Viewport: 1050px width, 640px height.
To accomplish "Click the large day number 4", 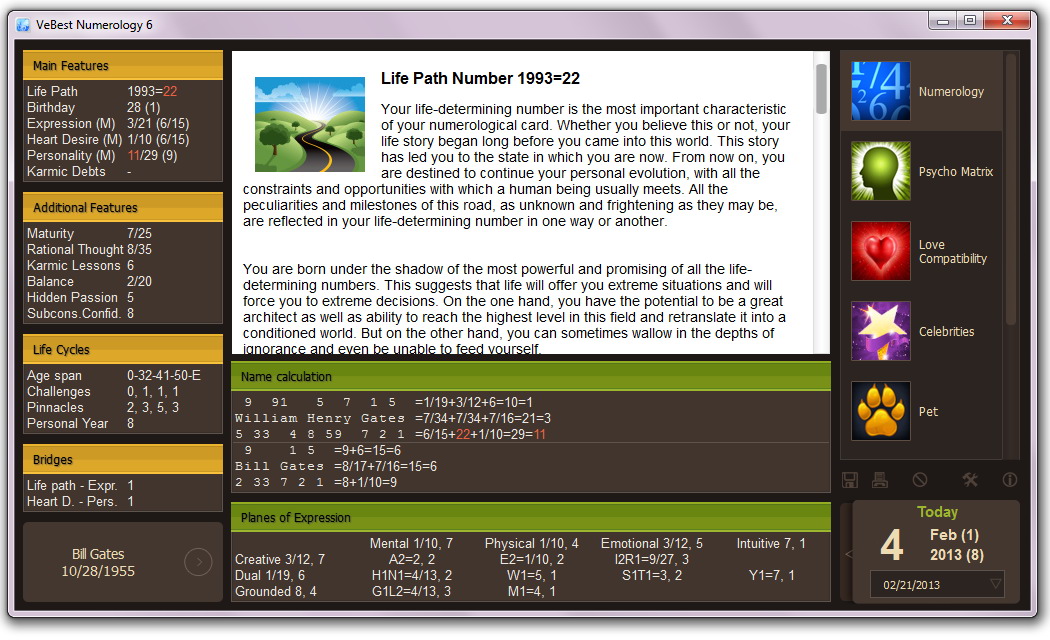I will (x=891, y=544).
